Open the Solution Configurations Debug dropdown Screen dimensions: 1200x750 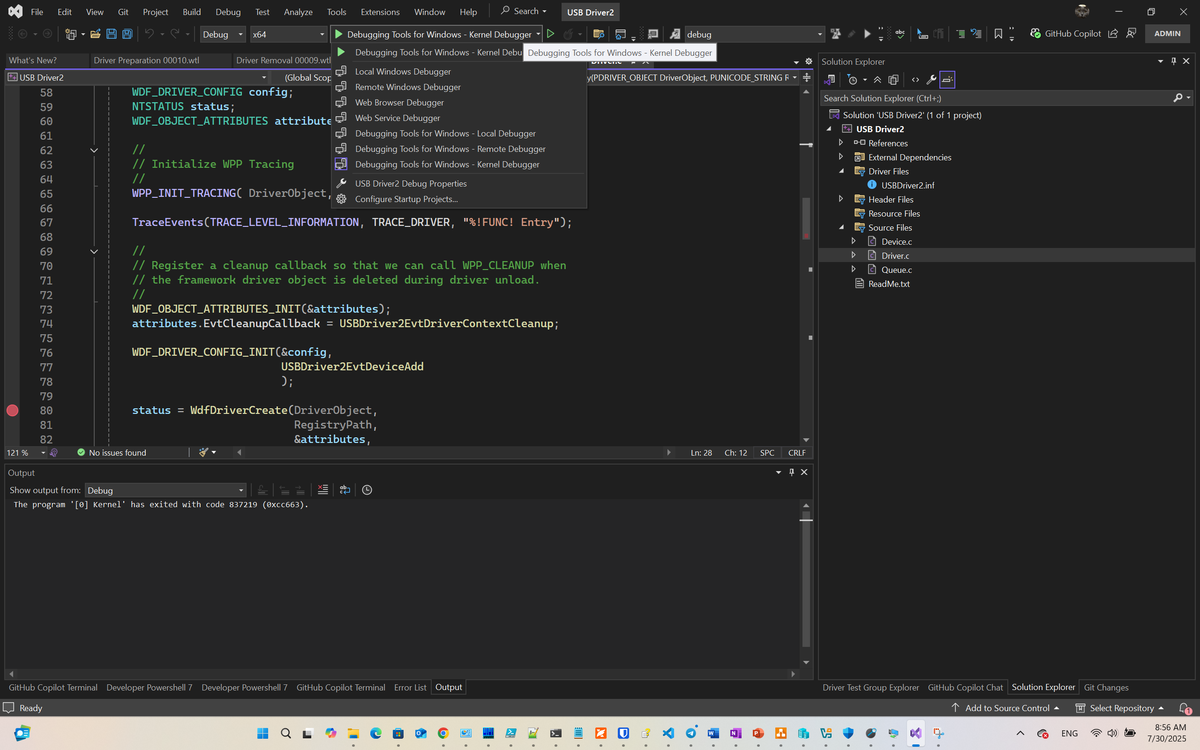point(221,34)
